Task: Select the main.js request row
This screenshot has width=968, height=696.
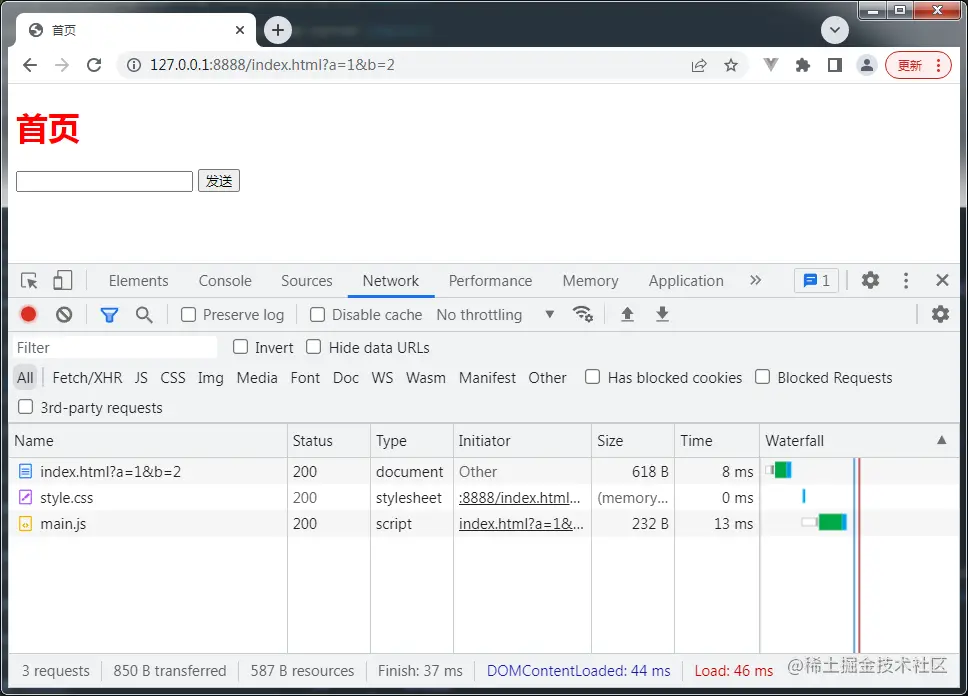Action: 485,523
